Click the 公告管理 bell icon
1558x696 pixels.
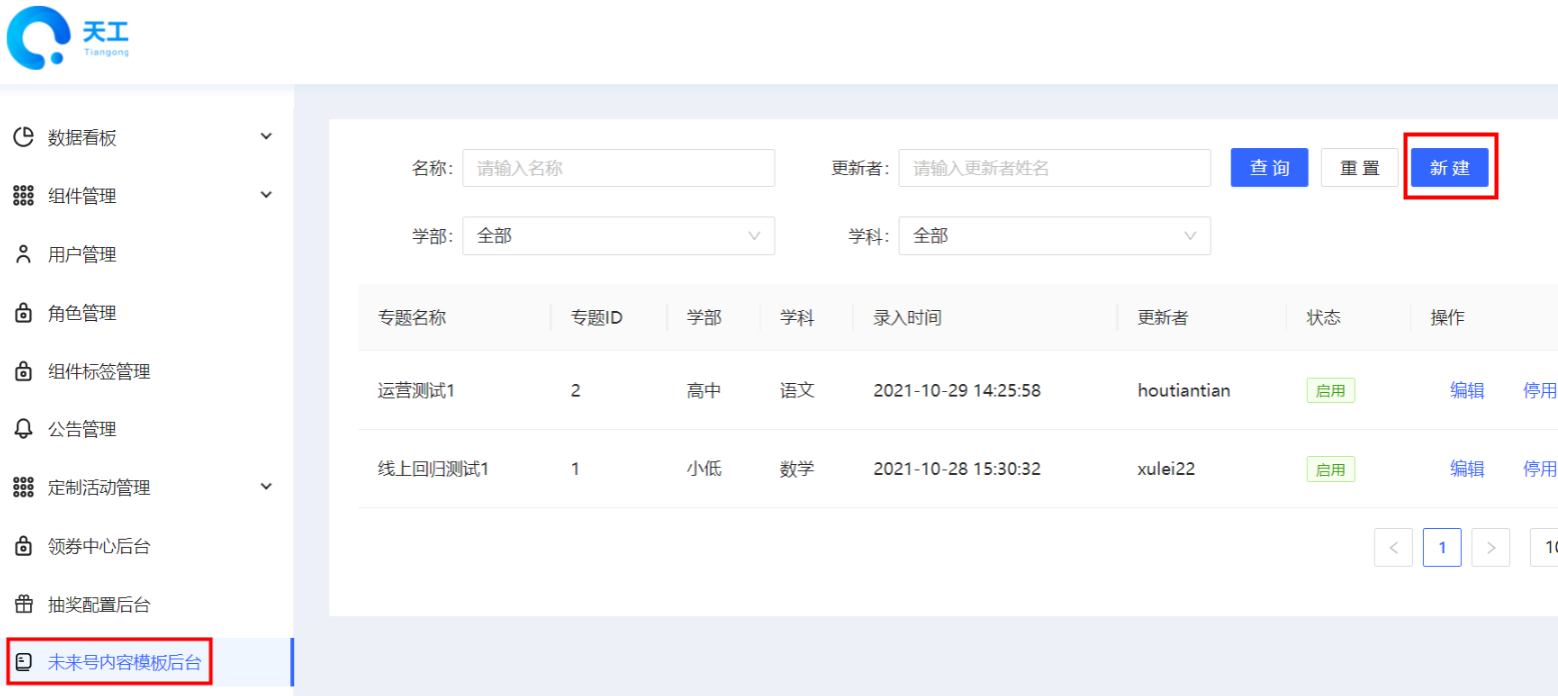coord(23,429)
